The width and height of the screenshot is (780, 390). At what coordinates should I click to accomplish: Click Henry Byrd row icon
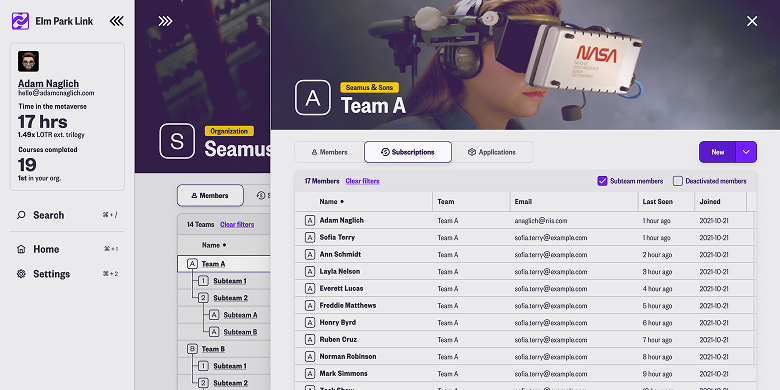pyautogui.click(x=309, y=322)
